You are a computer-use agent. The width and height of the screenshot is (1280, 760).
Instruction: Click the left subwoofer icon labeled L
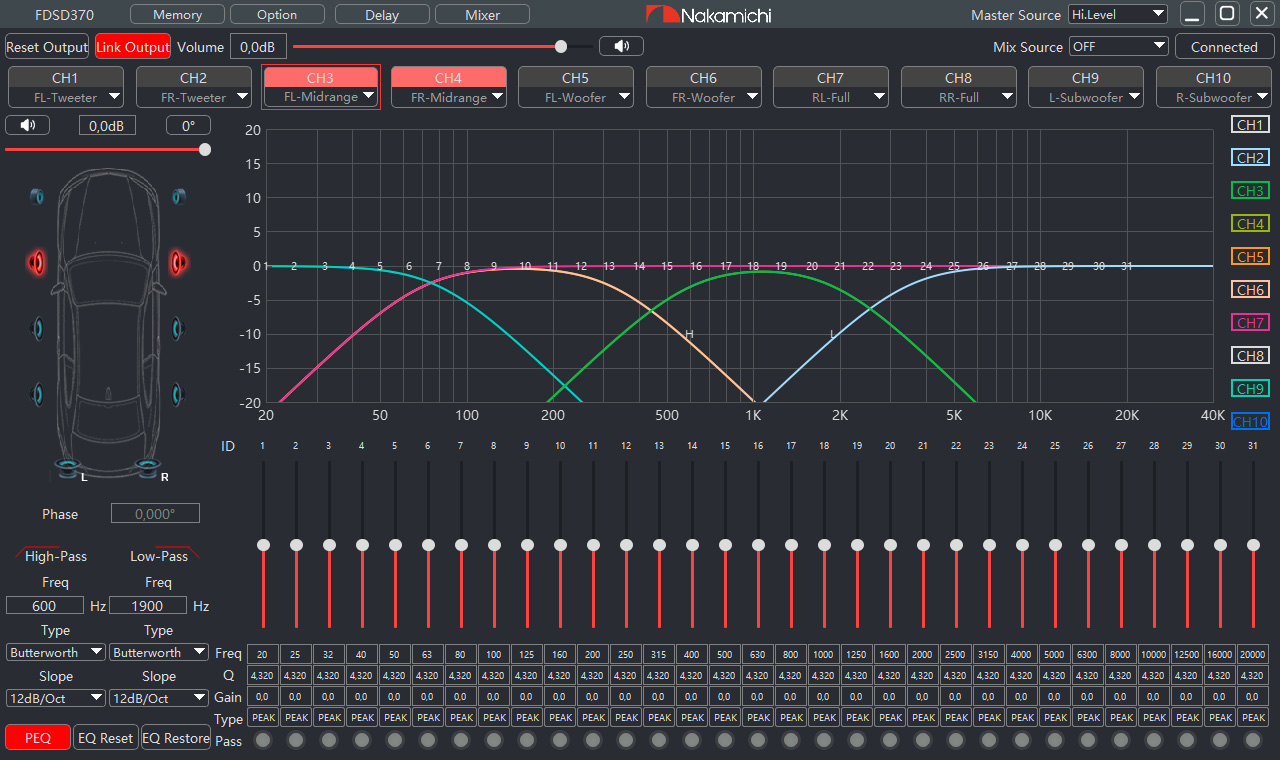click(x=68, y=466)
